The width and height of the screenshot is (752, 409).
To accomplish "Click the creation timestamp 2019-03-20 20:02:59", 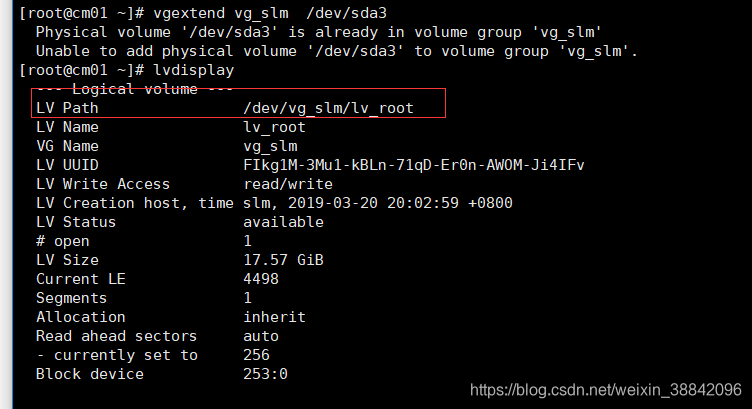I will coord(373,203).
